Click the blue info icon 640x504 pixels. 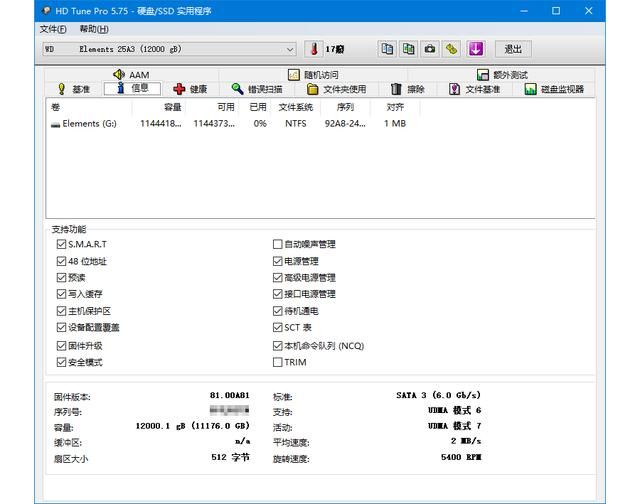(x=120, y=88)
